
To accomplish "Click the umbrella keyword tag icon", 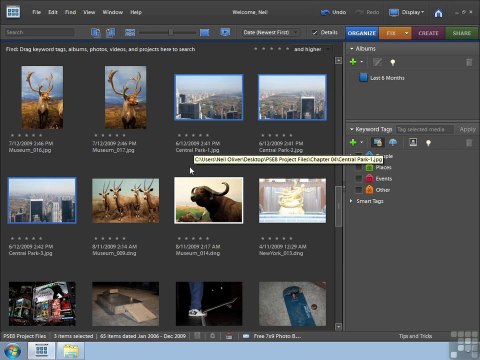I will click(x=393, y=142).
